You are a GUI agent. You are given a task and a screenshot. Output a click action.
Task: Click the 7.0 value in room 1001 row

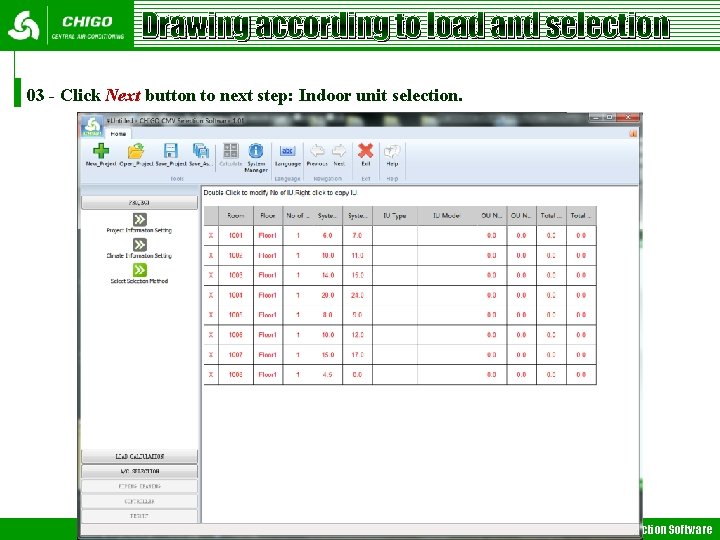tap(357, 236)
